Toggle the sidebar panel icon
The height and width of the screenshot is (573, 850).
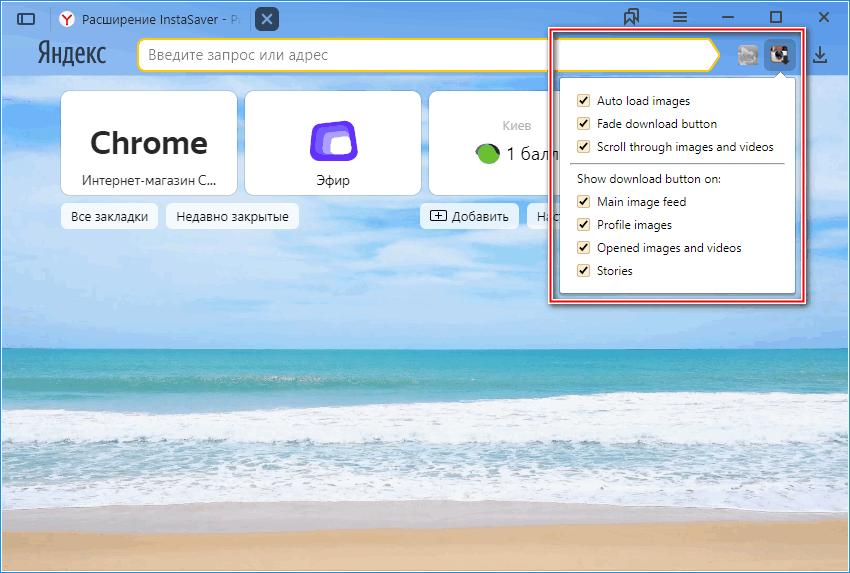(27, 19)
